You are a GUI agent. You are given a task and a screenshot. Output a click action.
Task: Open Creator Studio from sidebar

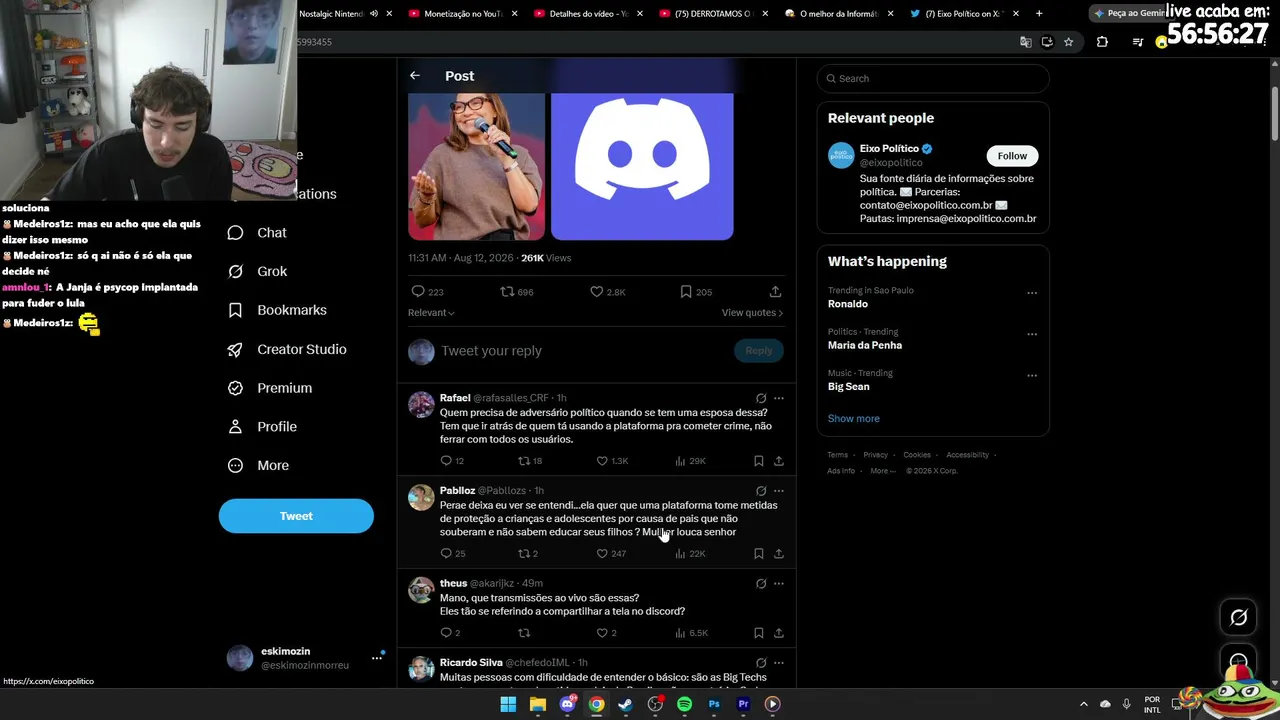tap(286, 349)
